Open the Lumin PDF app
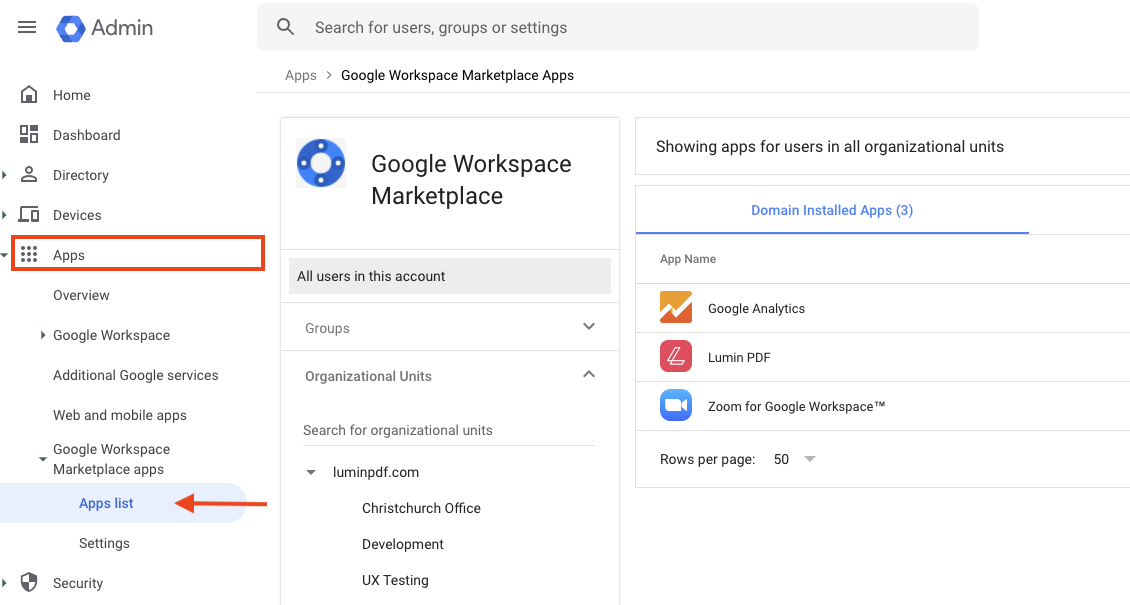Screen dimensions: 1130x605 pos(739,357)
